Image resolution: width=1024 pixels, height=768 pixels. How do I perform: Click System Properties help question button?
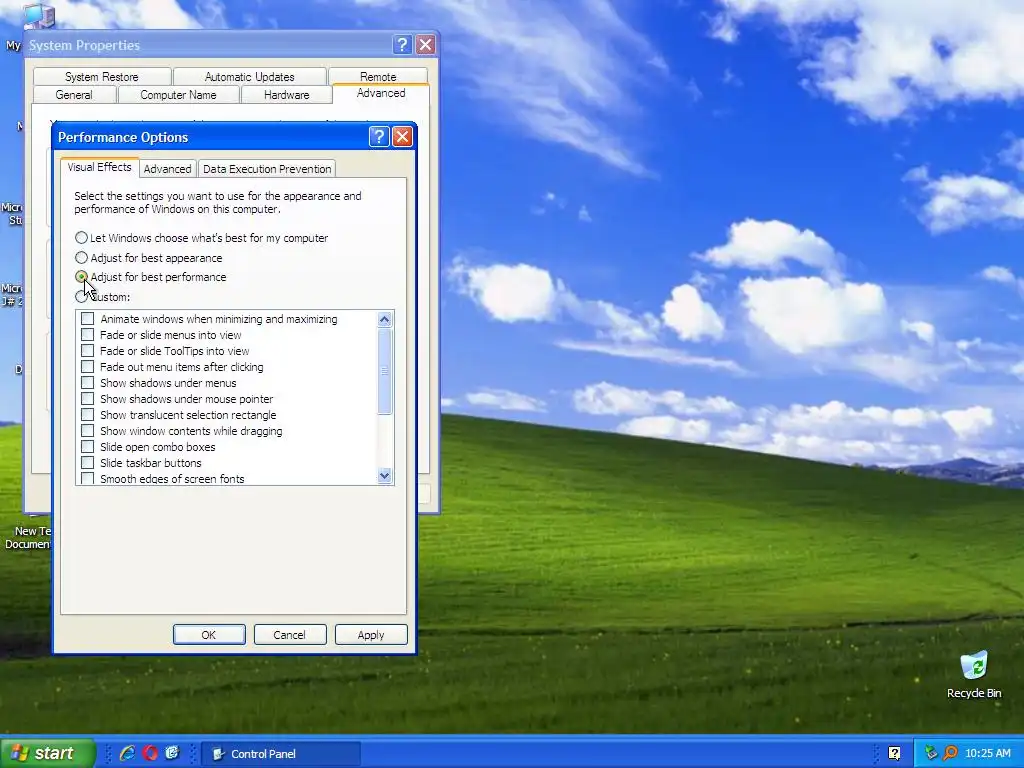(402, 44)
